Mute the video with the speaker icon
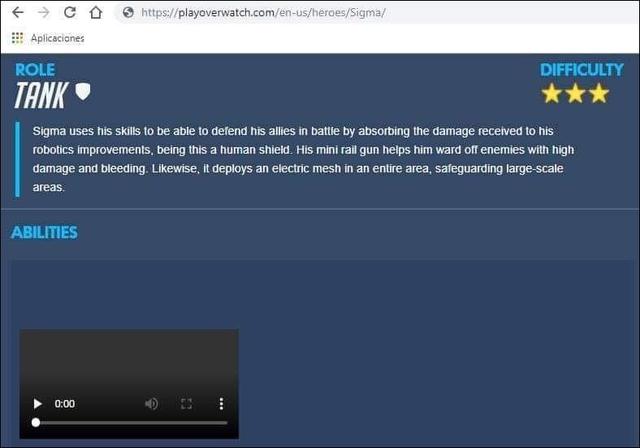This screenshot has width=640, height=448. 151,404
